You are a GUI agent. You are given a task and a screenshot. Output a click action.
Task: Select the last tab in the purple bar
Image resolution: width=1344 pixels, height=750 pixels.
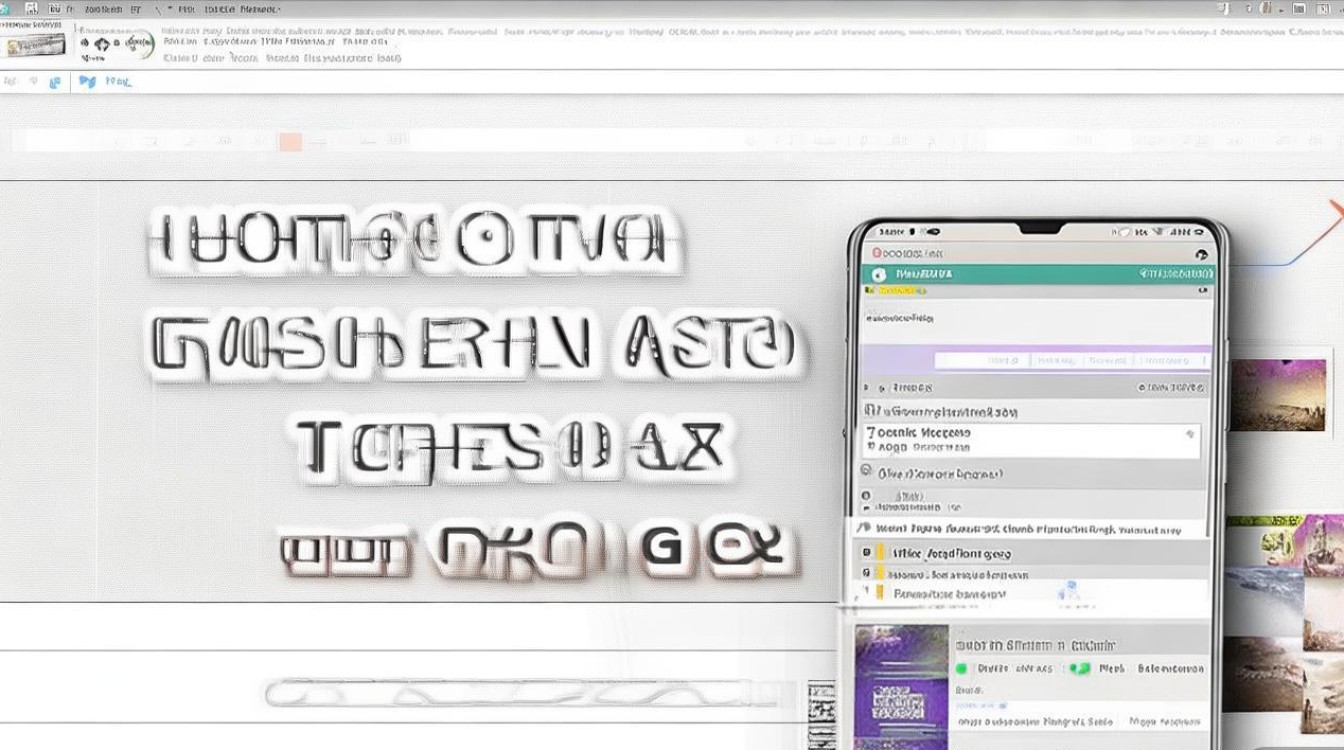pyautogui.click(x=1166, y=360)
